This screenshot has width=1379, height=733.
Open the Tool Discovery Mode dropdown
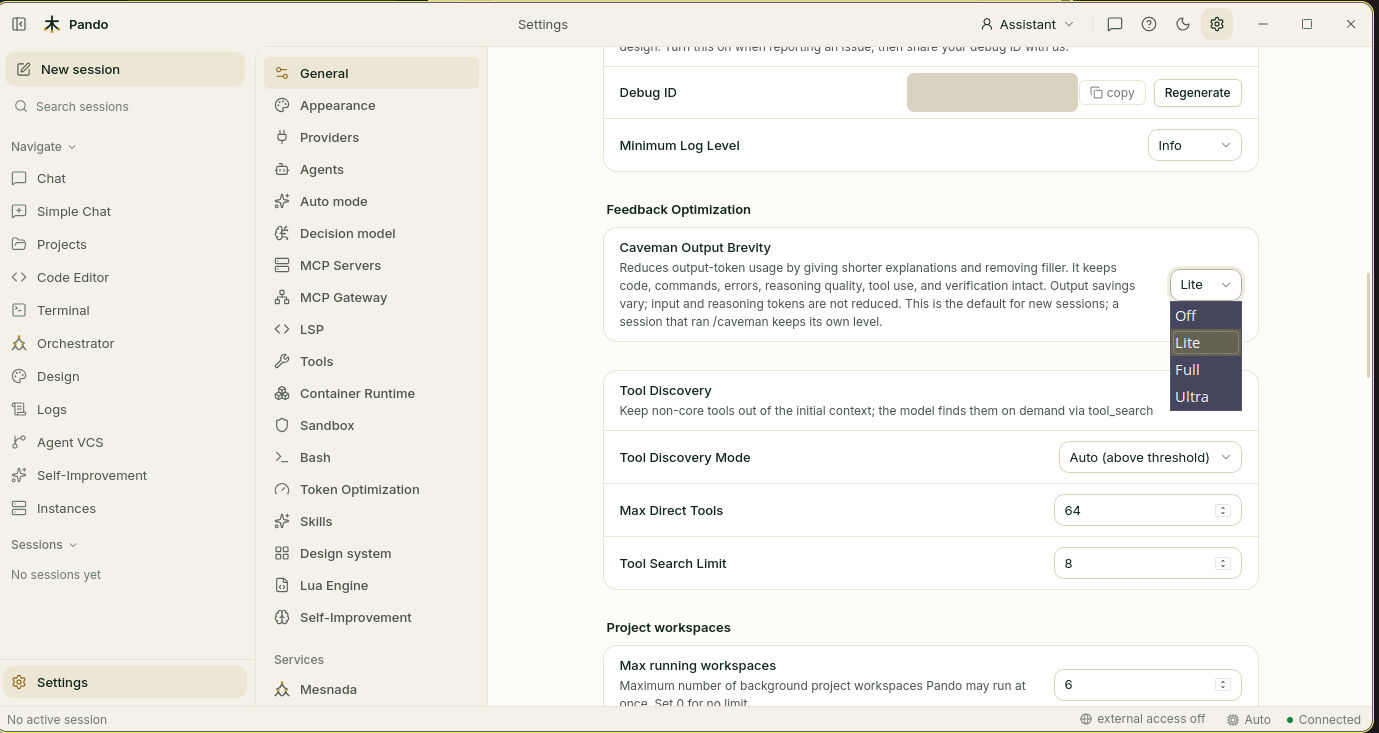coord(1150,457)
